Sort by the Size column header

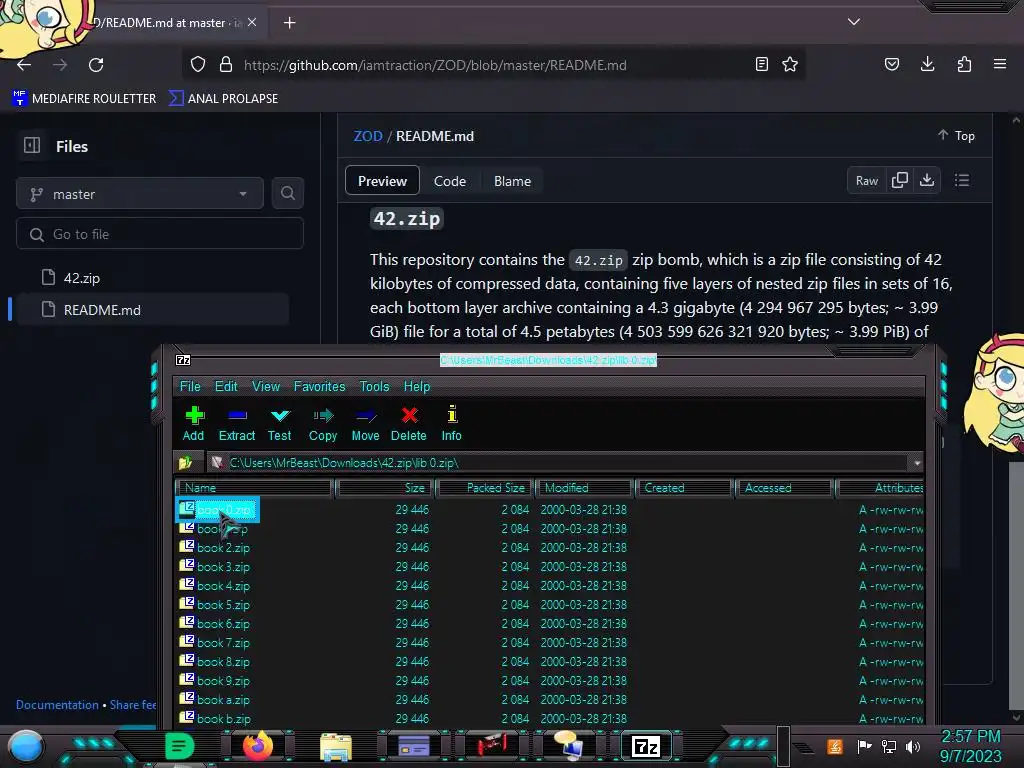[x=385, y=488]
